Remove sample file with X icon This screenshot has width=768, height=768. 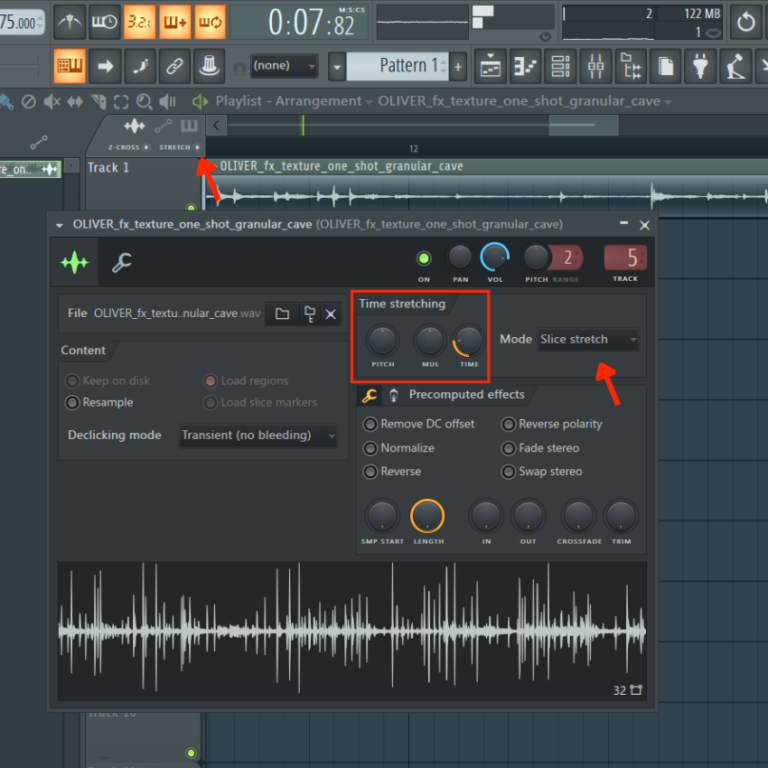click(331, 313)
